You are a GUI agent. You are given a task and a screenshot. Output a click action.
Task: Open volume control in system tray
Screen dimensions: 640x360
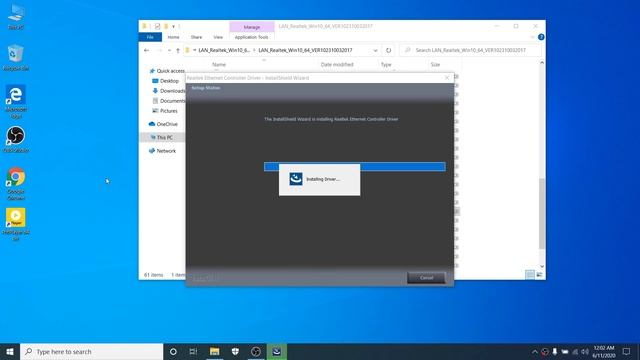point(585,351)
